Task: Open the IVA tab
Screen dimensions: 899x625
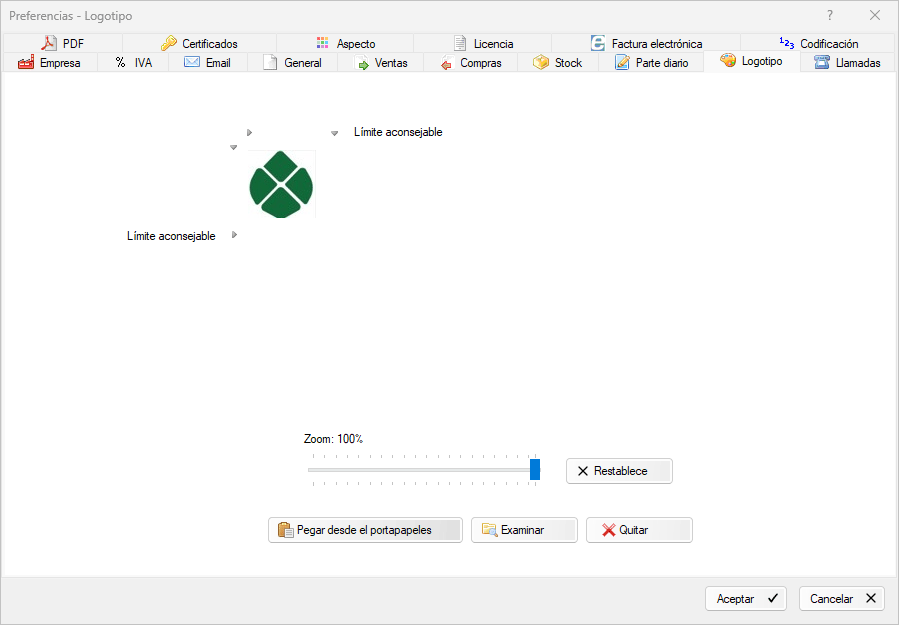Action: pyautogui.click(x=133, y=62)
